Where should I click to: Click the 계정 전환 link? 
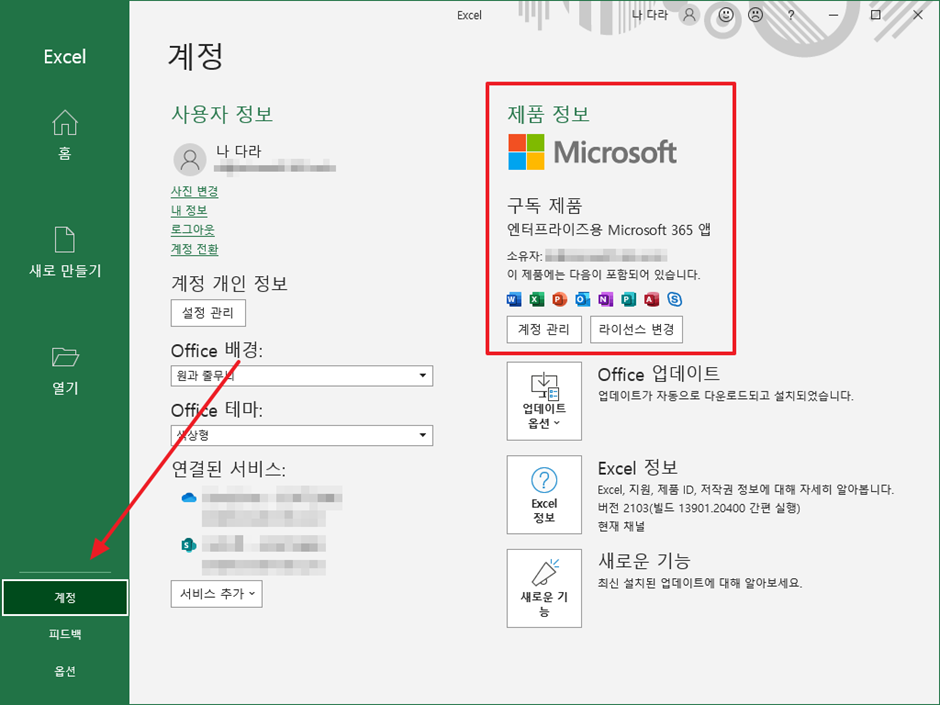pos(194,249)
